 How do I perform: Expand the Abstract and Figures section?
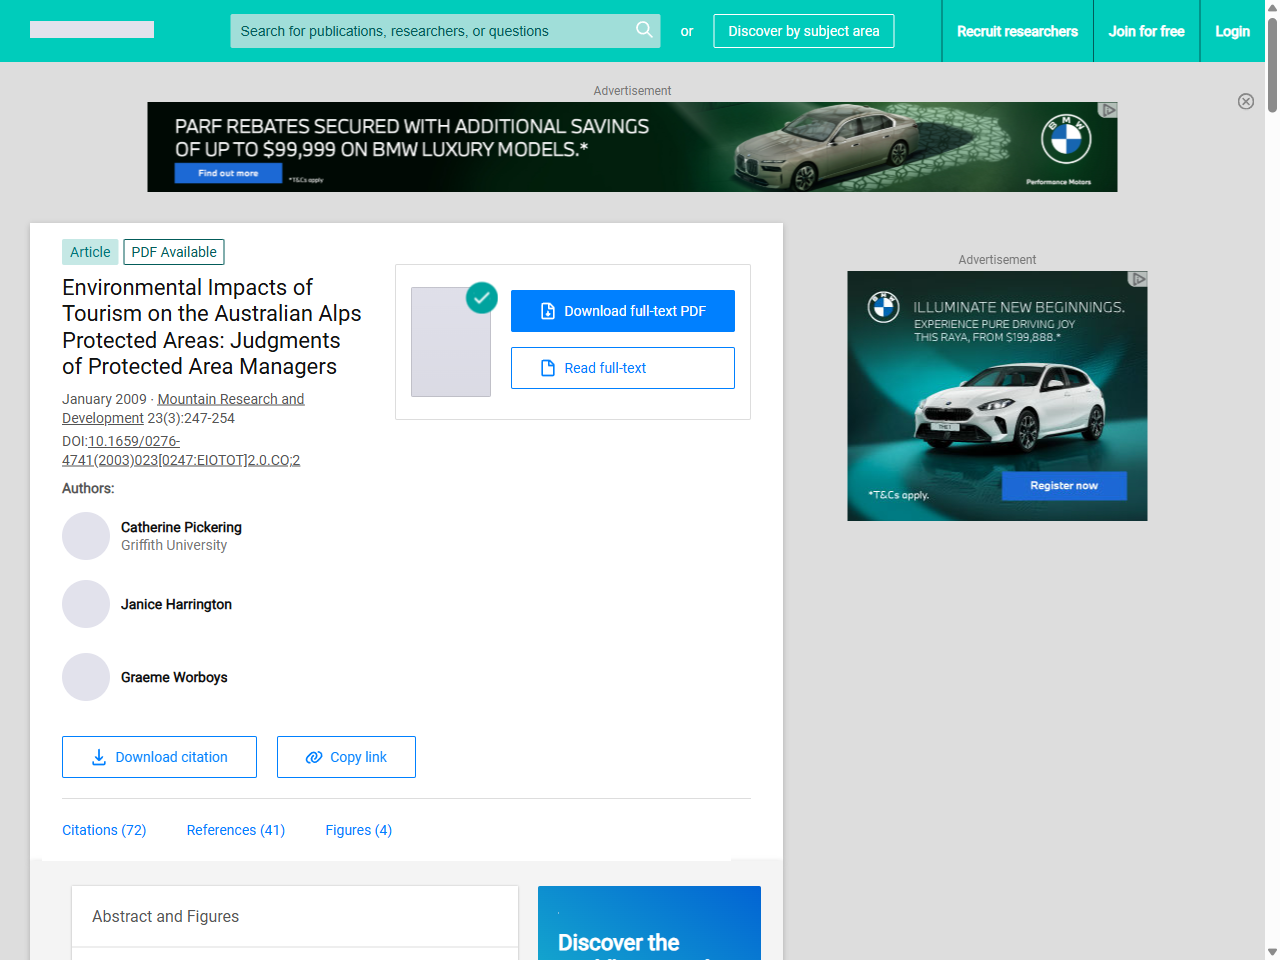165,916
